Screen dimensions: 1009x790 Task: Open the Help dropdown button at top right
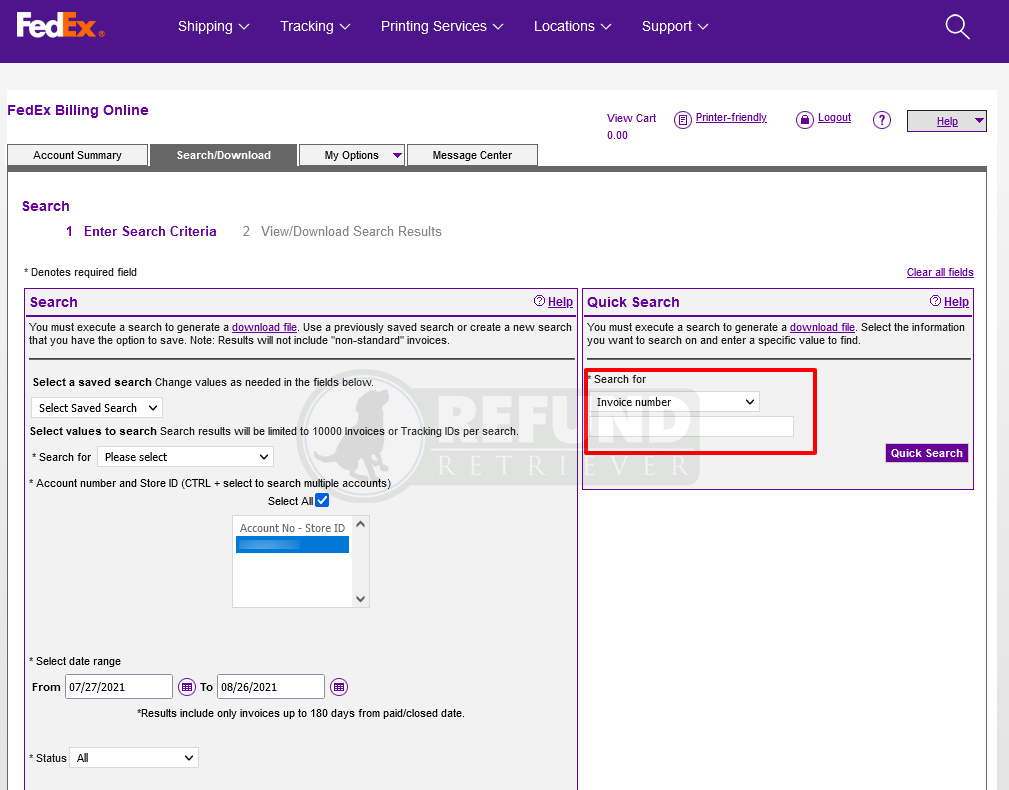[947, 121]
